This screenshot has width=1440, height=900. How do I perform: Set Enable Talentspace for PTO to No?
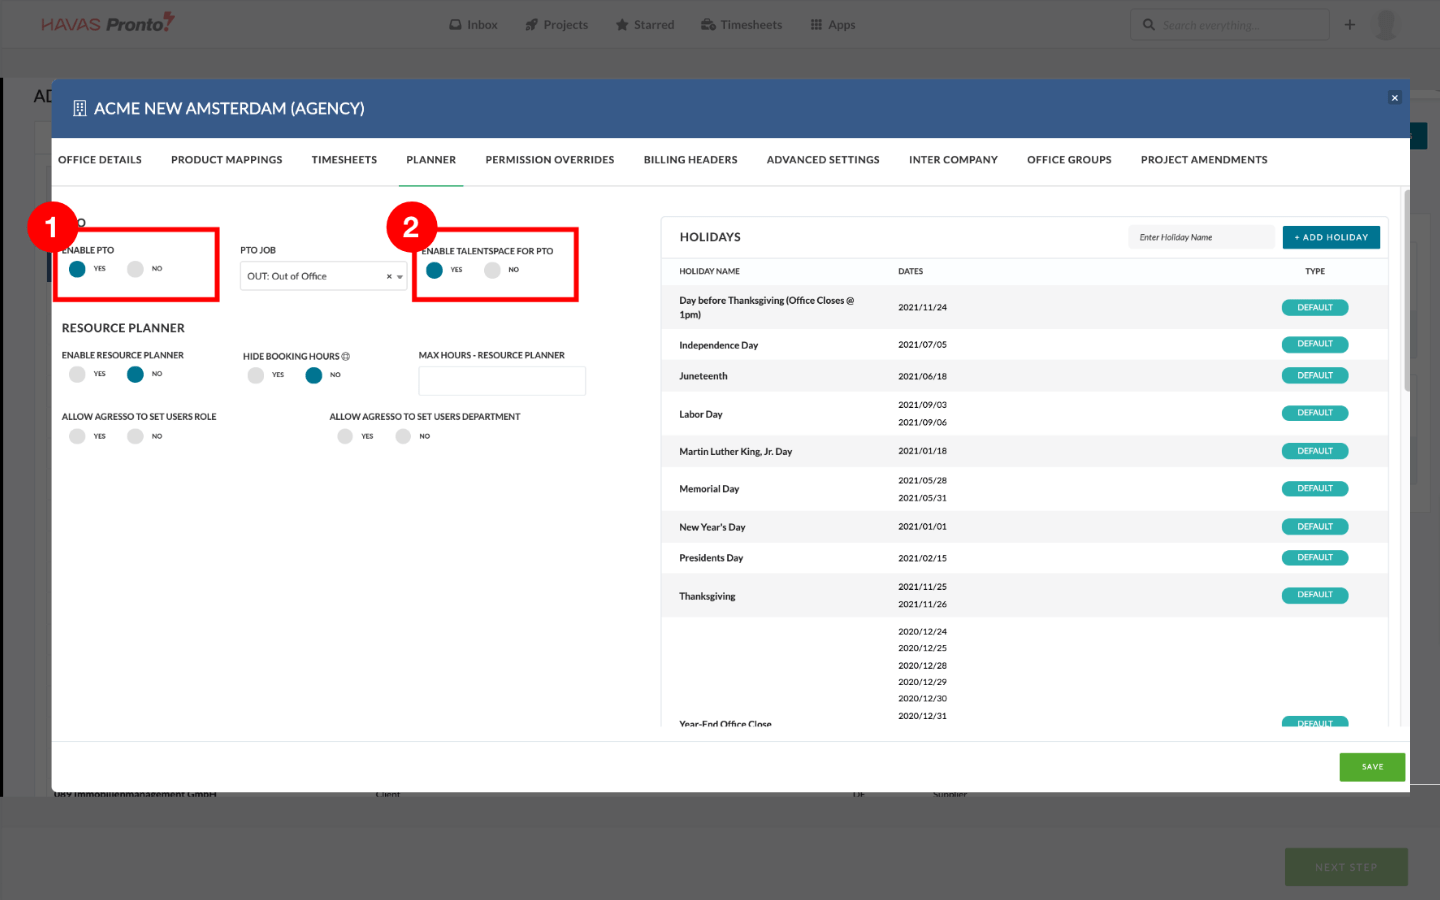coord(492,270)
